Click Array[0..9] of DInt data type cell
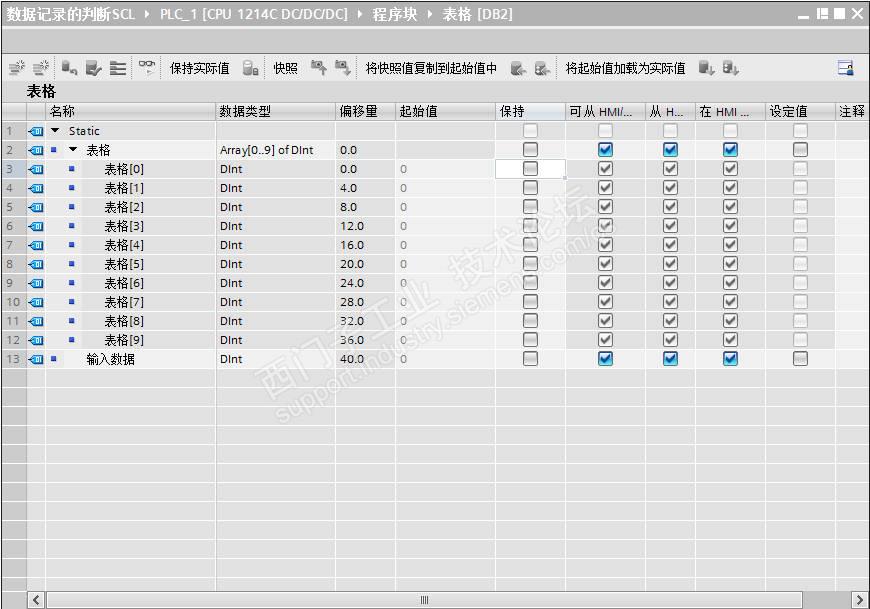 click(276, 150)
